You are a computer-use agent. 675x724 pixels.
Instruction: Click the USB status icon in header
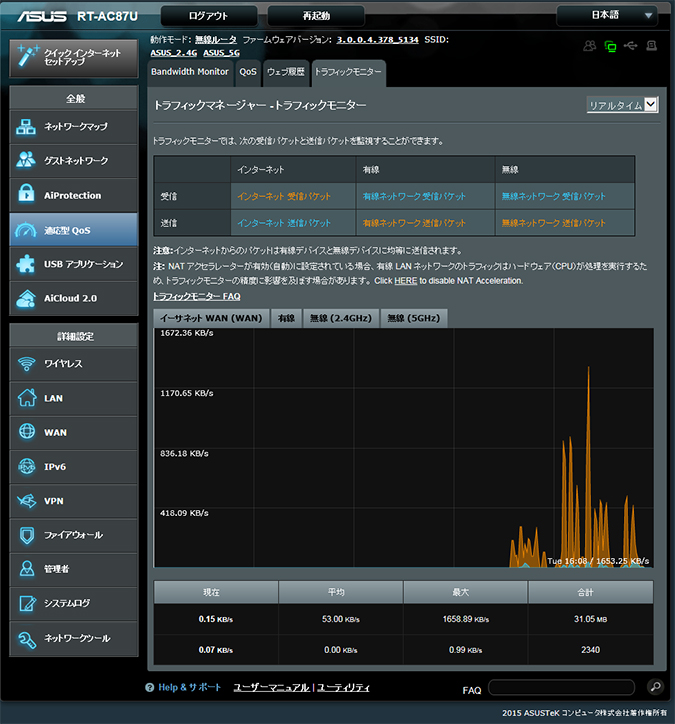click(630, 45)
